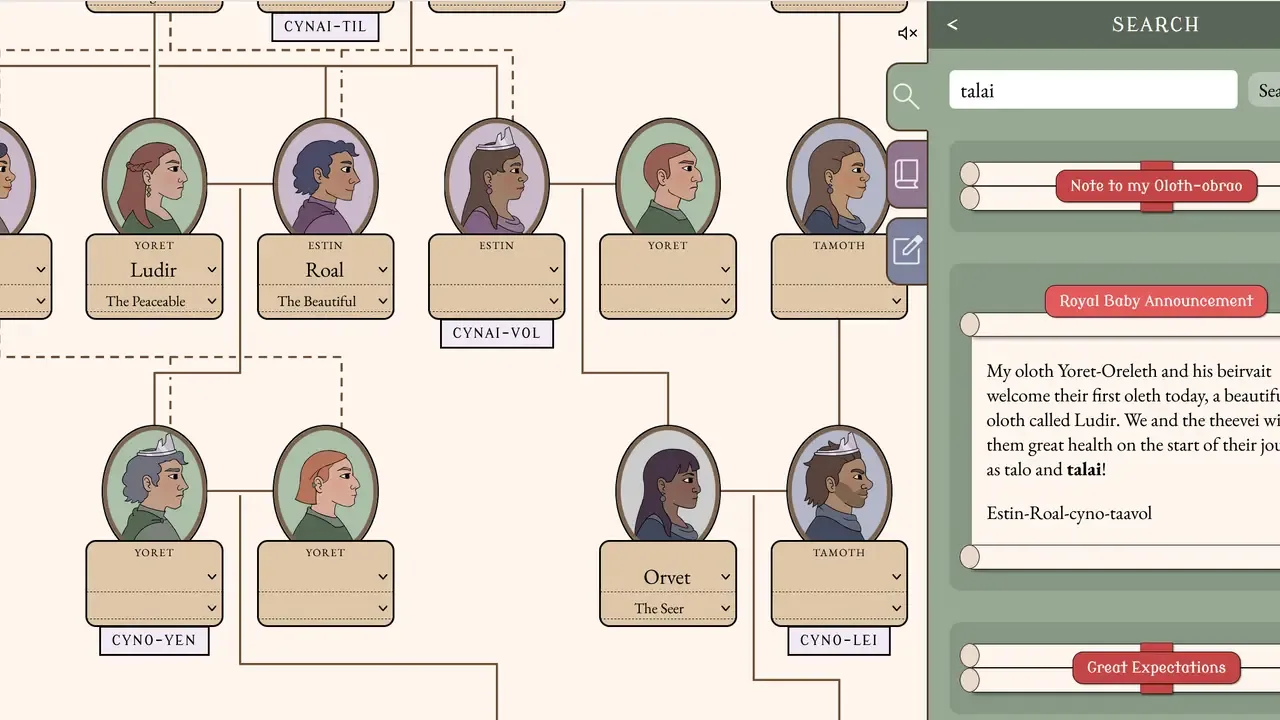Go back using the search panel arrow

coord(952,25)
